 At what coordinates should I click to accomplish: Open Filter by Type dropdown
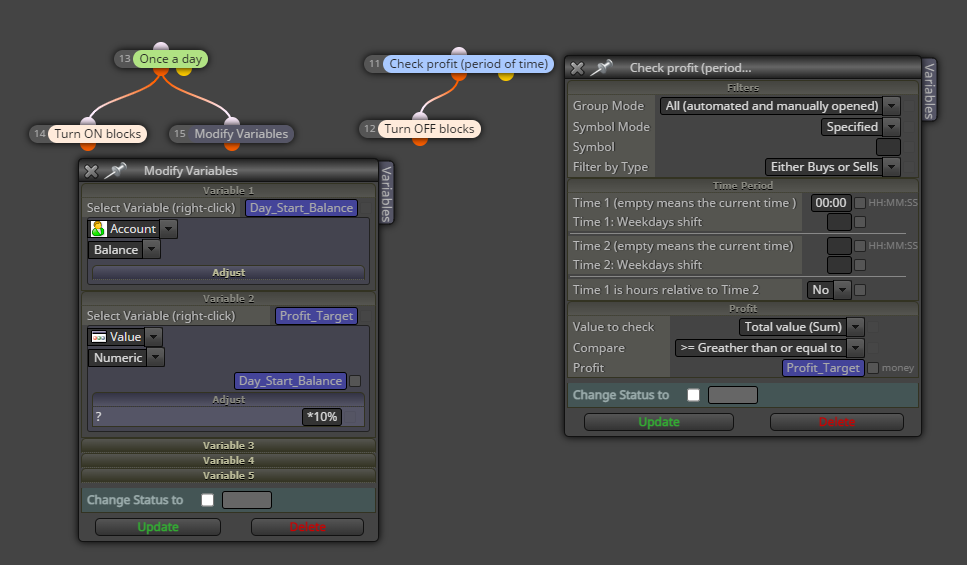[892, 167]
